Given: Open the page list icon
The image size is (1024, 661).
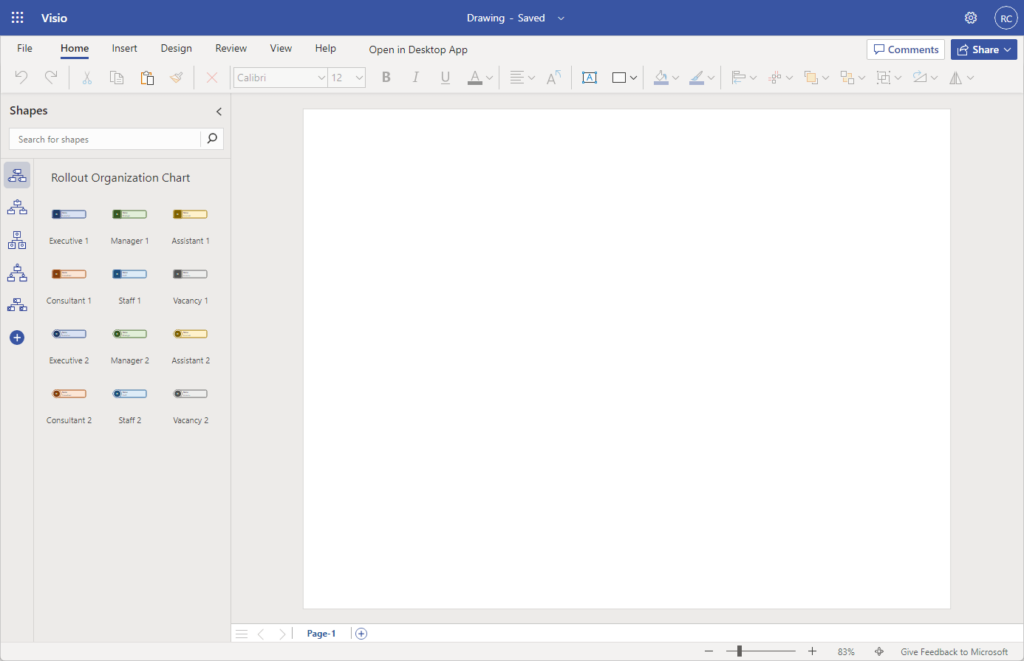Looking at the screenshot, I should click(x=242, y=634).
